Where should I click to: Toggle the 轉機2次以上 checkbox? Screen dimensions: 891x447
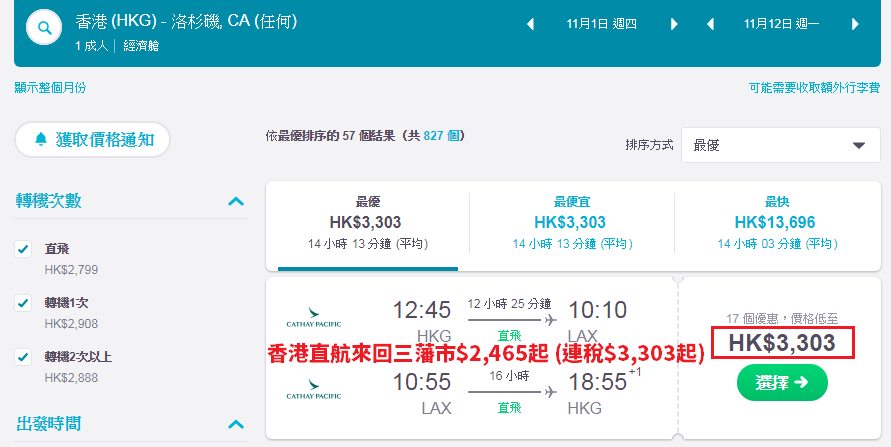coord(23,357)
